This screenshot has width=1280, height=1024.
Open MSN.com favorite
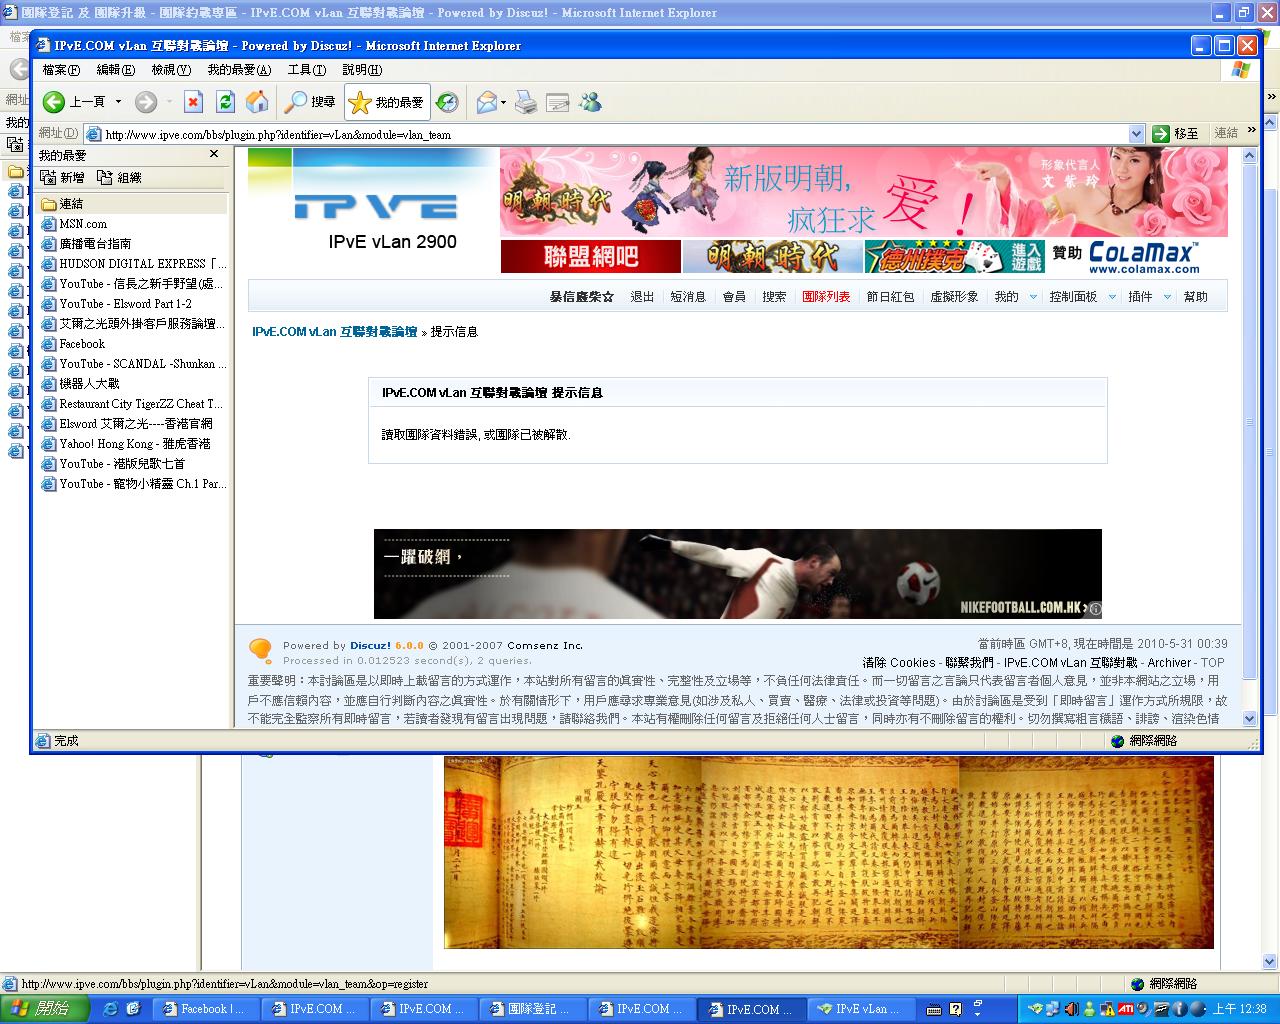pos(83,224)
